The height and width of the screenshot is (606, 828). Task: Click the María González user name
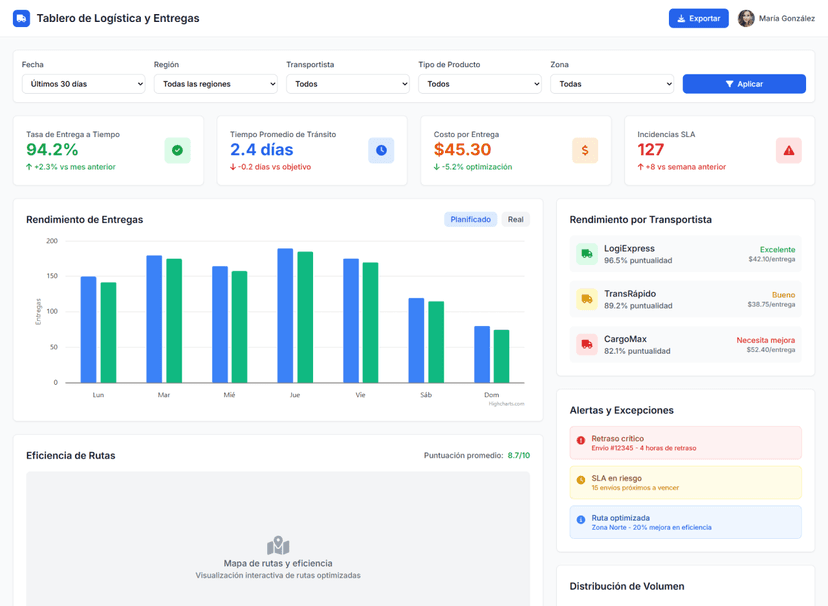pos(787,18)
